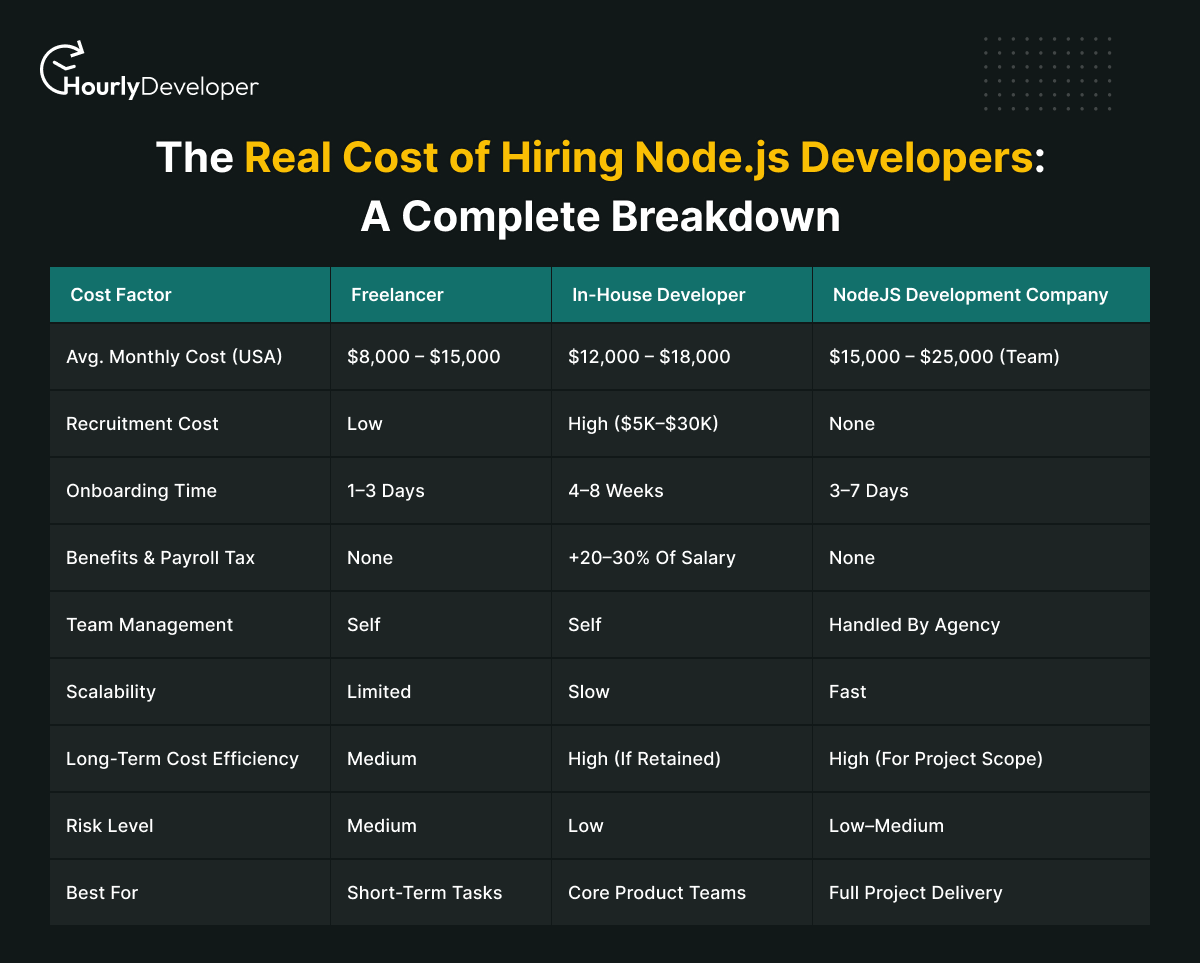Click 'Medium' in Long-Term Cost Efficiency row

[x=382, y=759]
